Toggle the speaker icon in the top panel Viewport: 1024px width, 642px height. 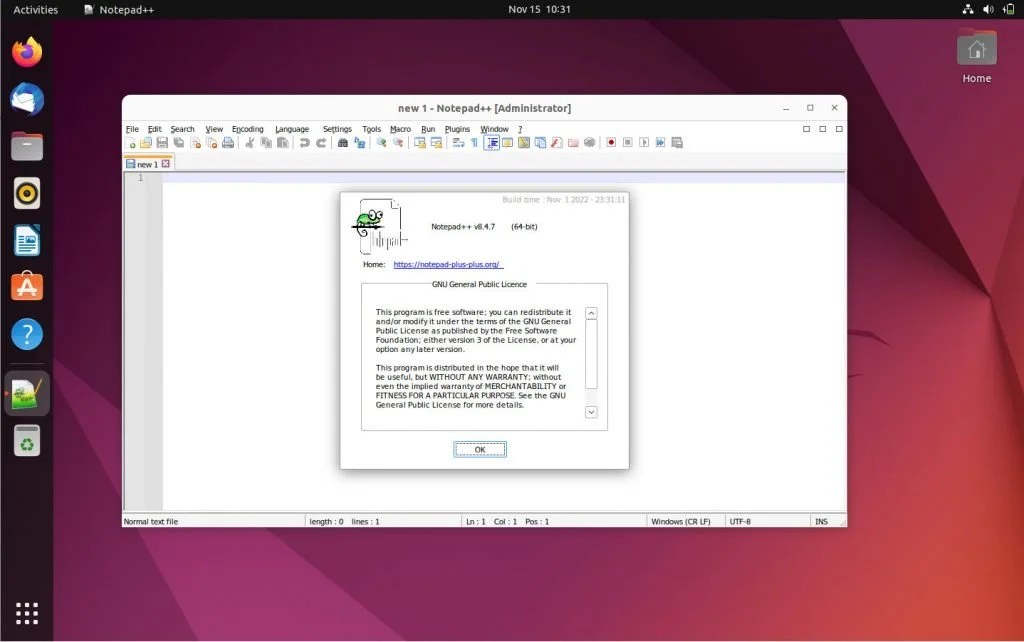click(x=989, y=9)
